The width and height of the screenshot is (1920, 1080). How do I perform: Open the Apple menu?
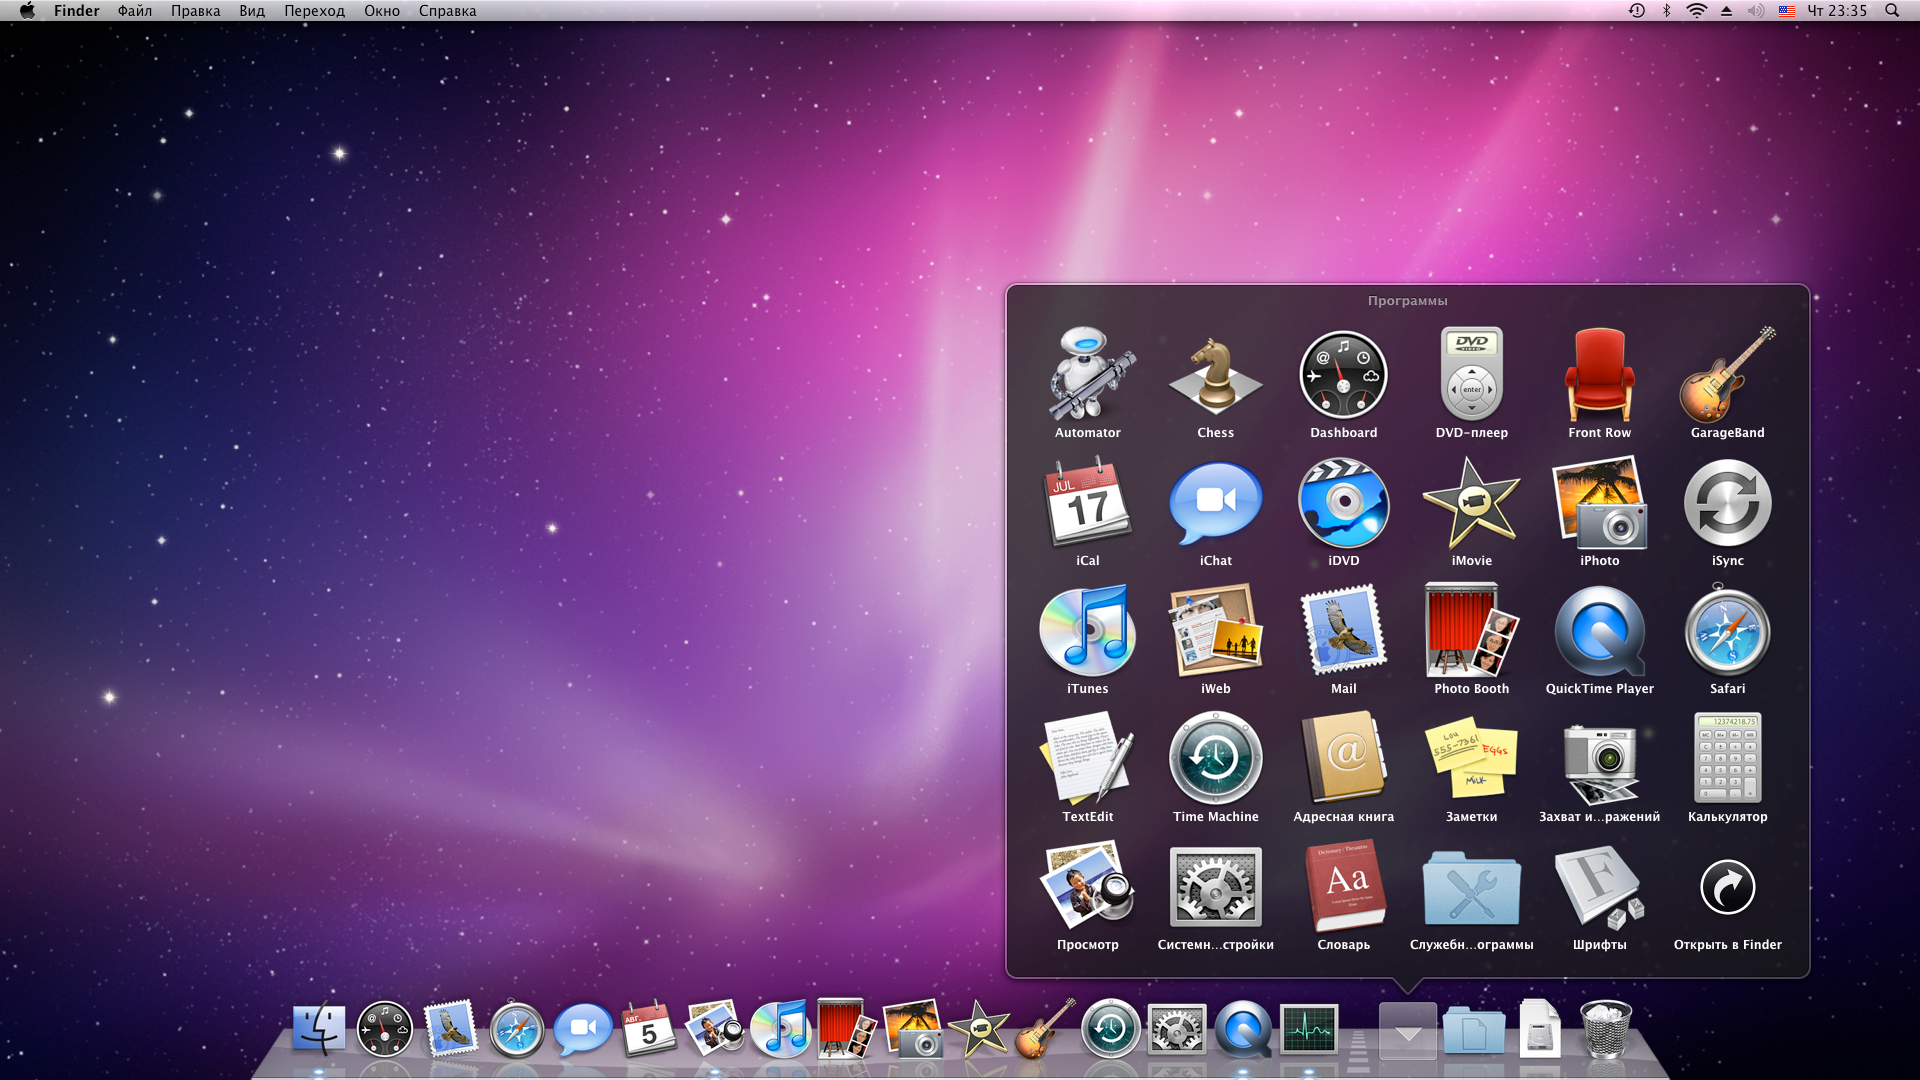click(x=27, y=11)
